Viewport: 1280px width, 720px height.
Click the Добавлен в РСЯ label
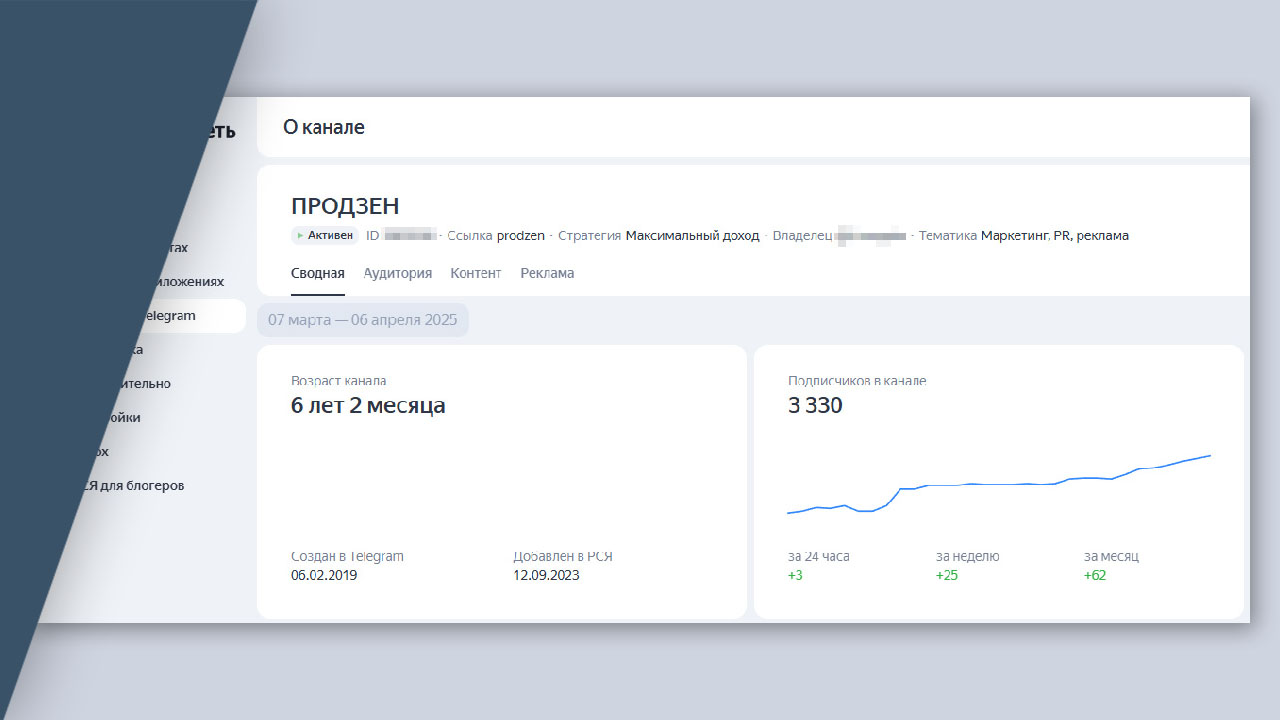(x=563, y=556)
